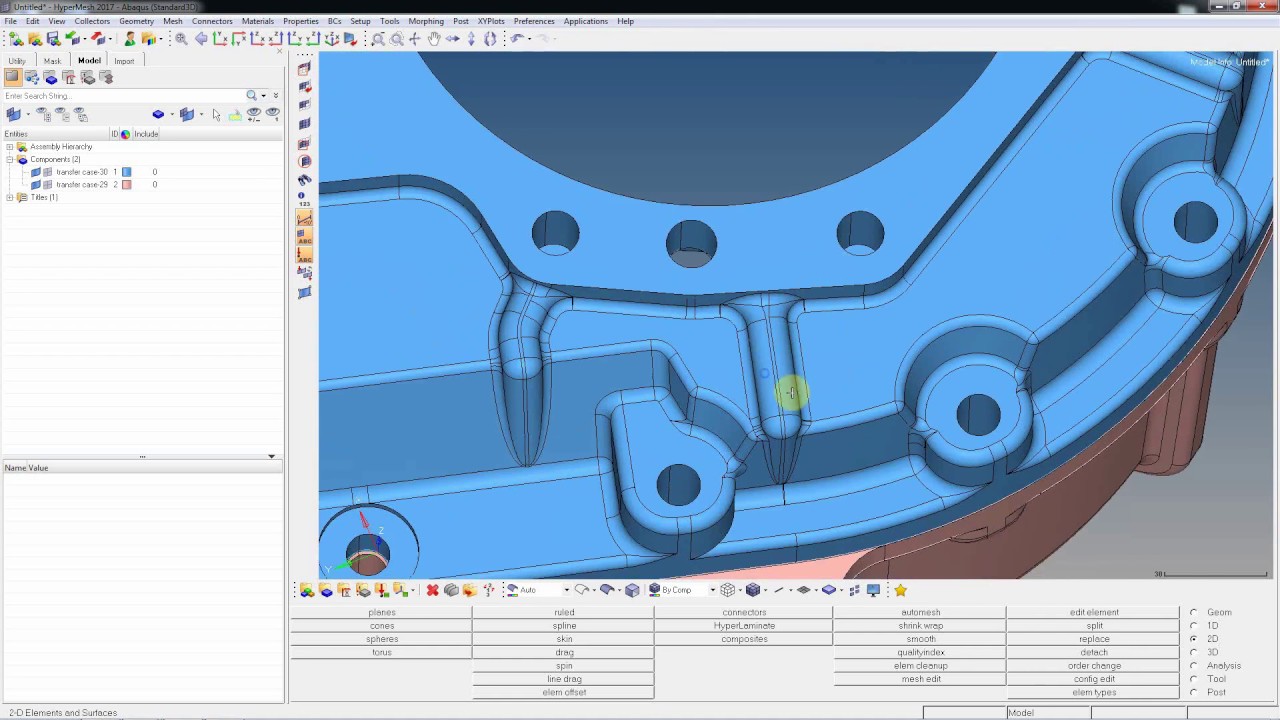
Task: Select the Post radio button
Action: click(x=1193, y=692)
